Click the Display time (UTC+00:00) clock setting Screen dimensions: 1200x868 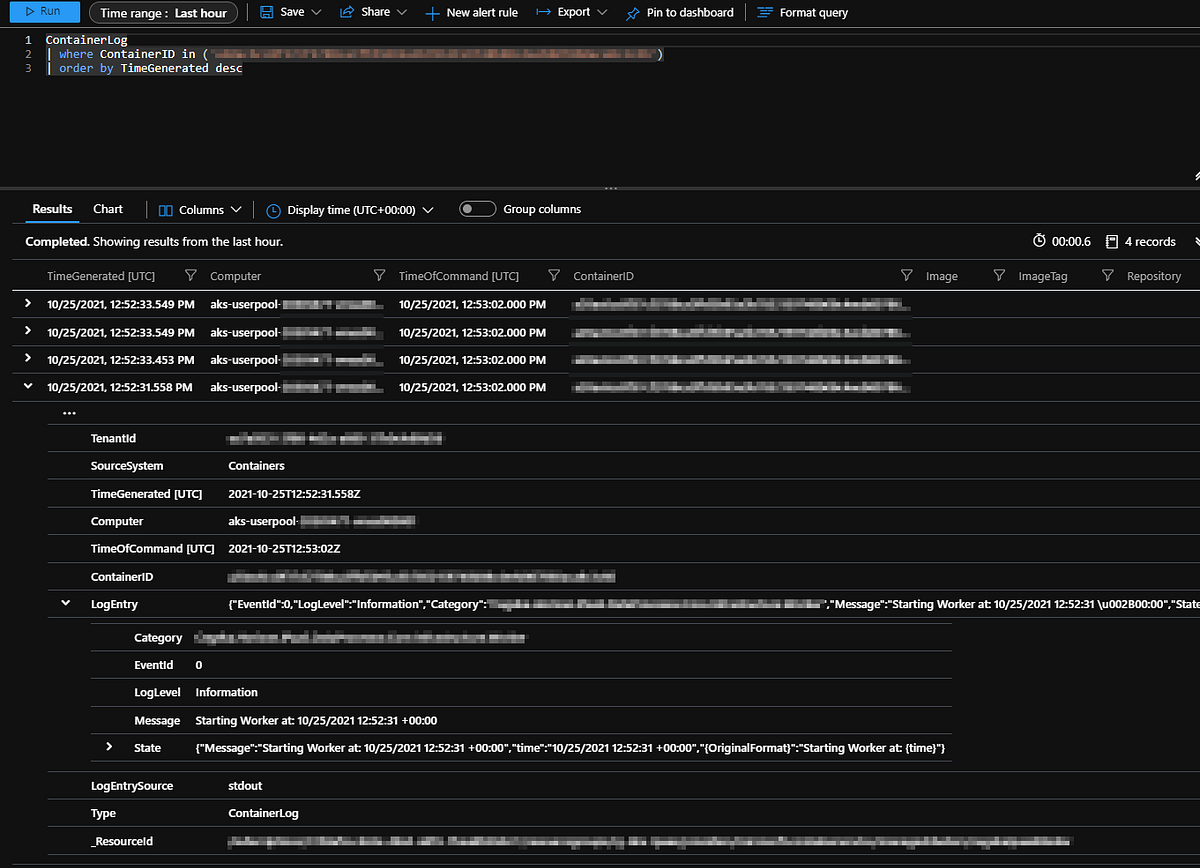coord(348,209)
